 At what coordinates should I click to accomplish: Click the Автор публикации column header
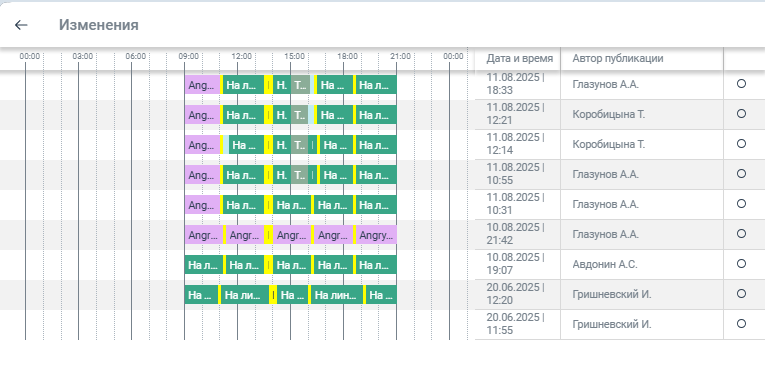pos(618,59)
